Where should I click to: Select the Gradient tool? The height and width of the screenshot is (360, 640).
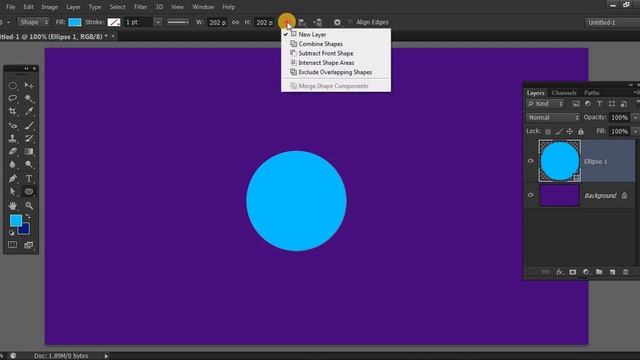[x=29, y=151]
